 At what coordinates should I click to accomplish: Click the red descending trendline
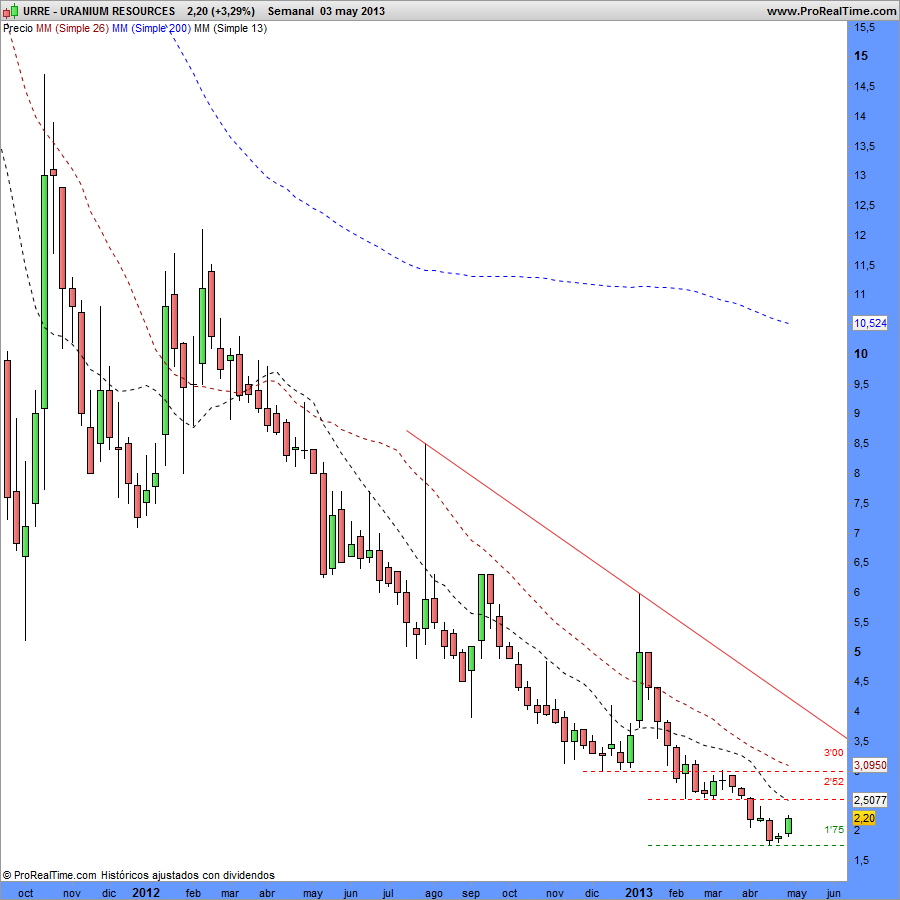626,584
